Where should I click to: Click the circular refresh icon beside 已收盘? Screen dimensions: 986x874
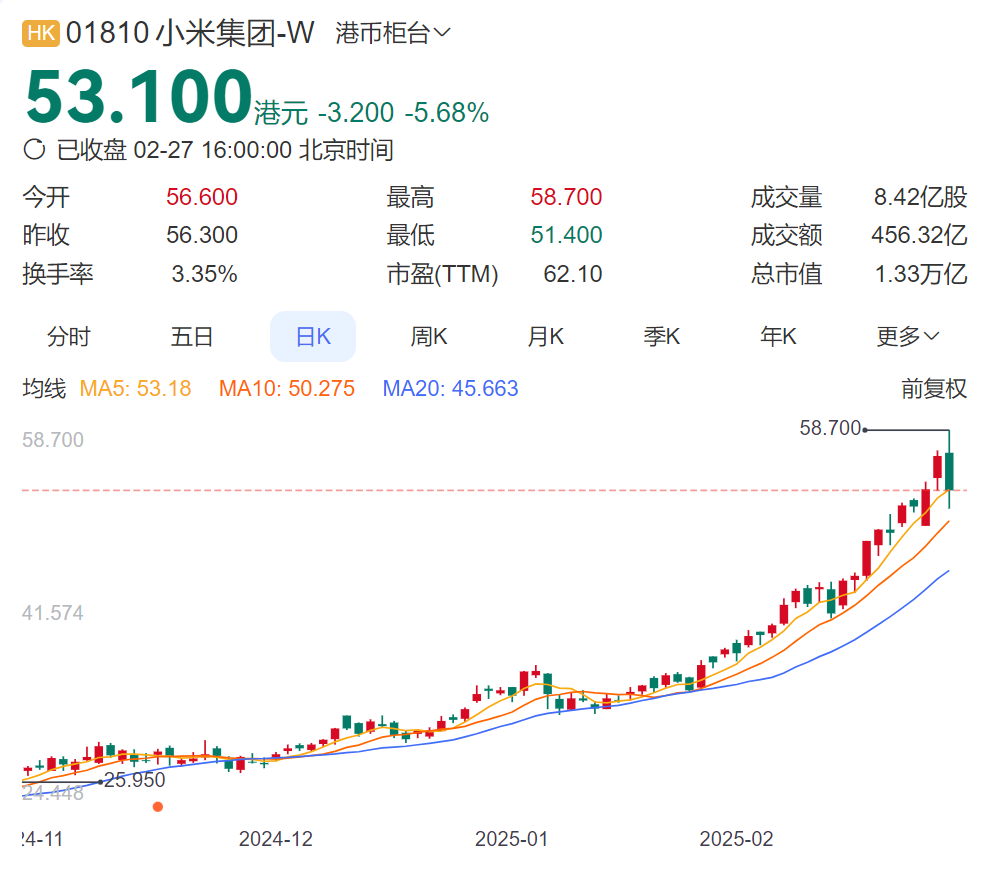35,150
